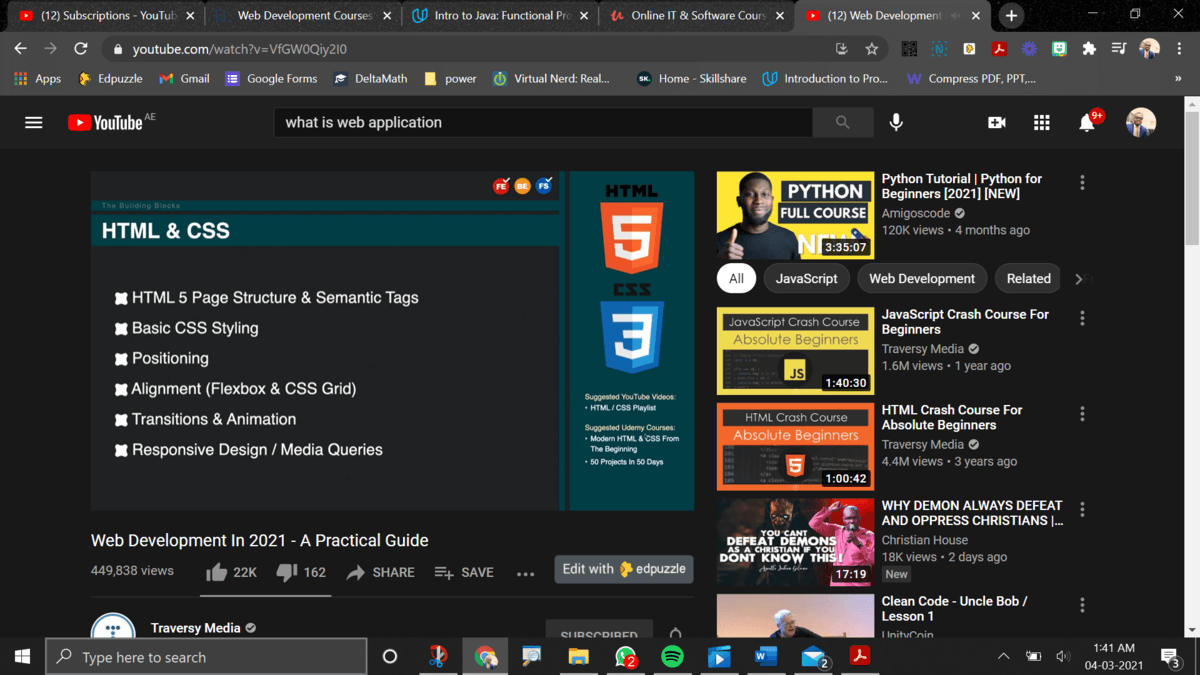
Task: Open the Windows Start menu
Action: click(22, 657)
